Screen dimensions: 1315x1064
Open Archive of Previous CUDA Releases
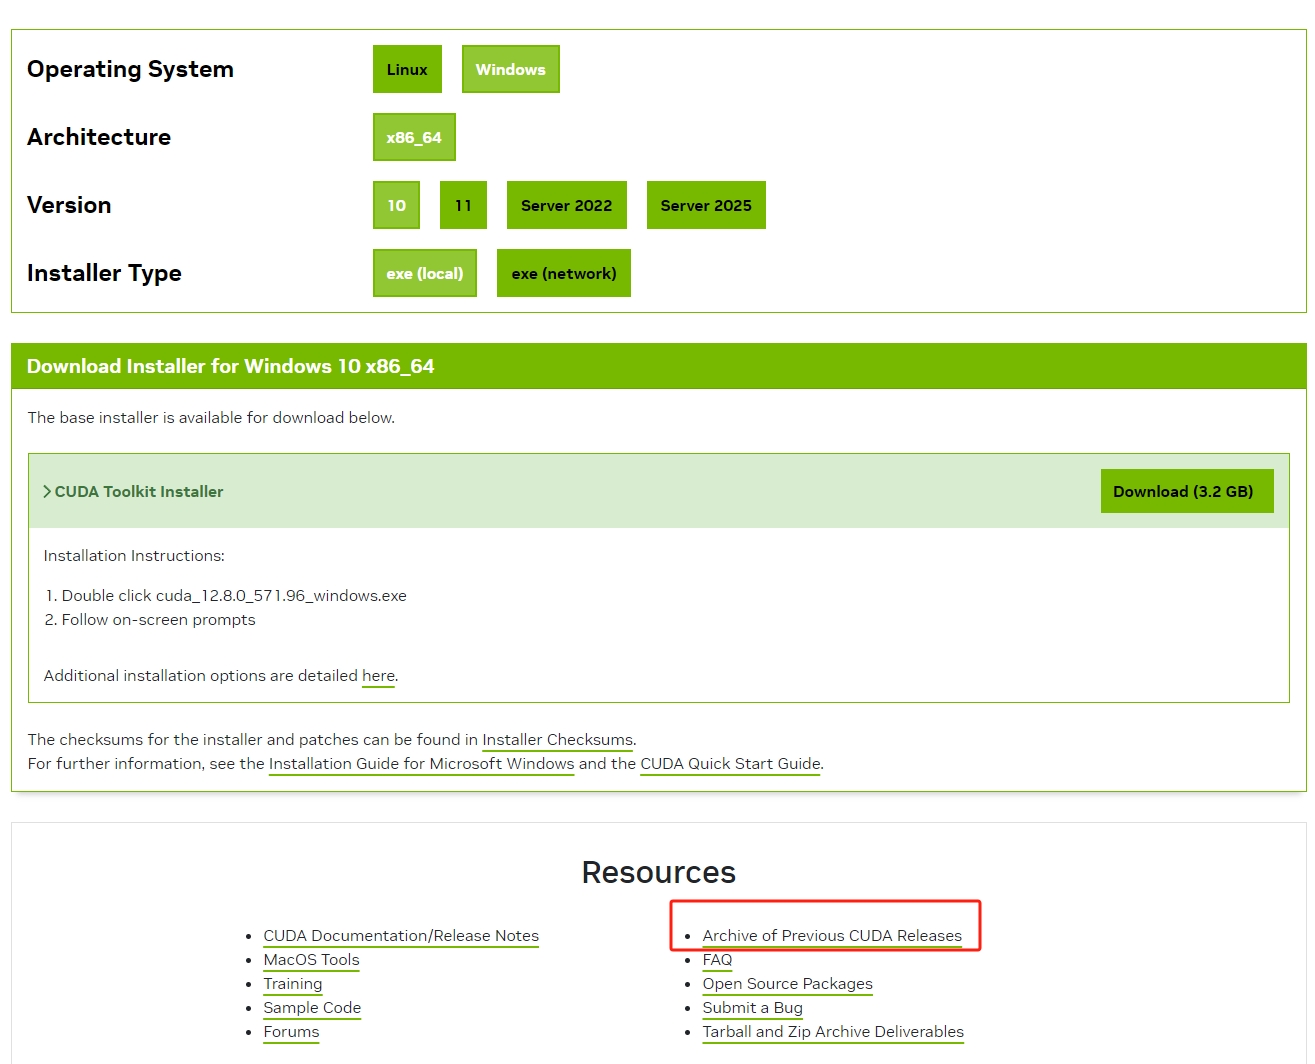pyautogui.click(x=832, y=936)
